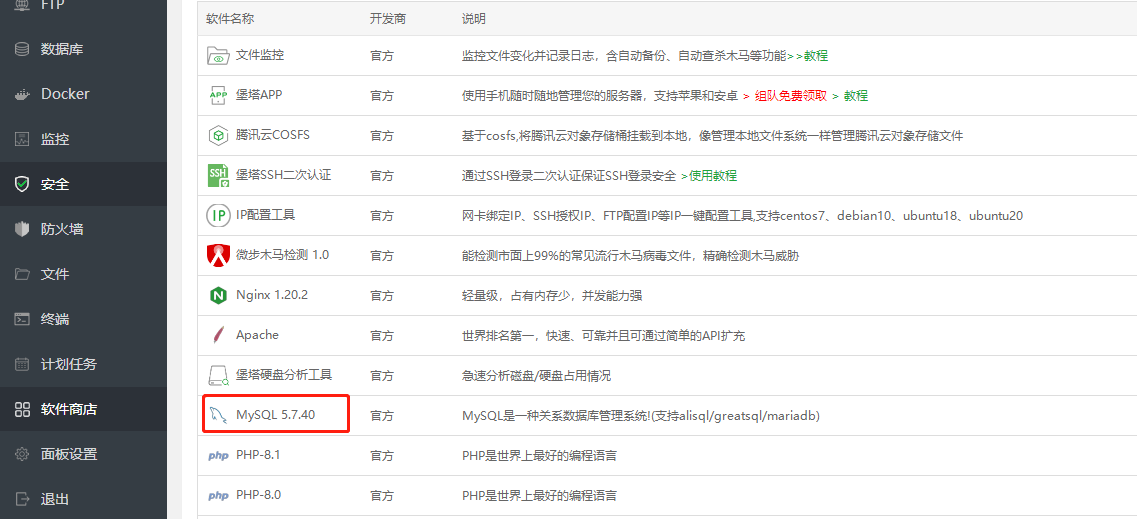
Task: Open 计划任务 from the sidebar
Action: point(68,364)
